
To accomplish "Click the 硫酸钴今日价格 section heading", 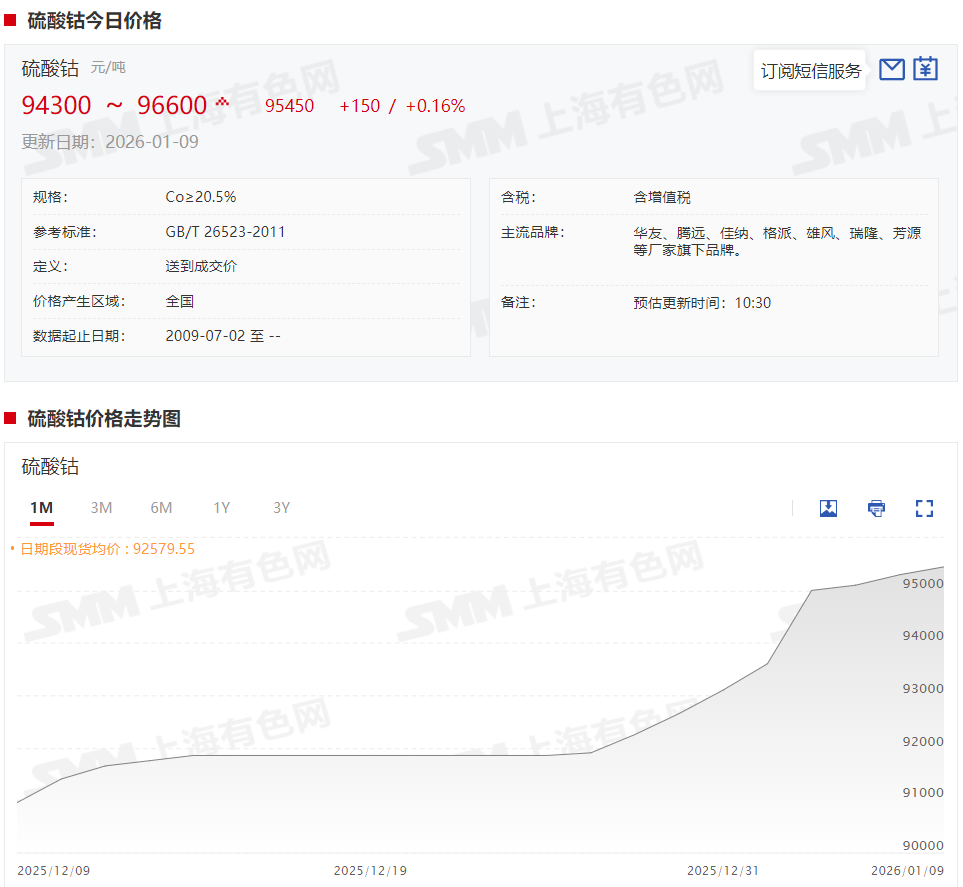I will (94, 21).
